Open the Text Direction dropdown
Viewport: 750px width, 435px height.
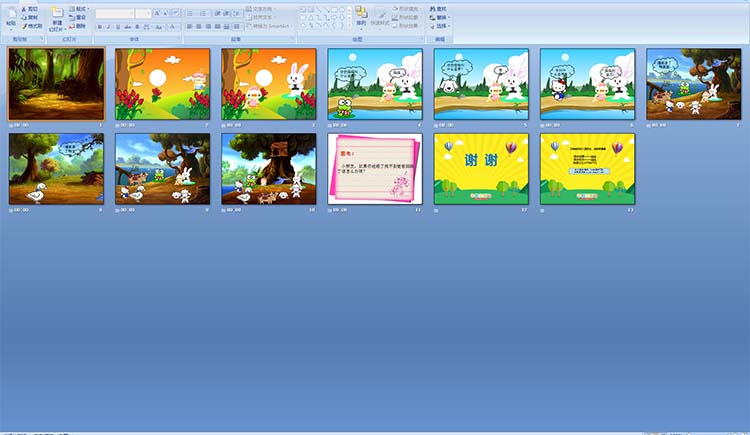point(261,9)
